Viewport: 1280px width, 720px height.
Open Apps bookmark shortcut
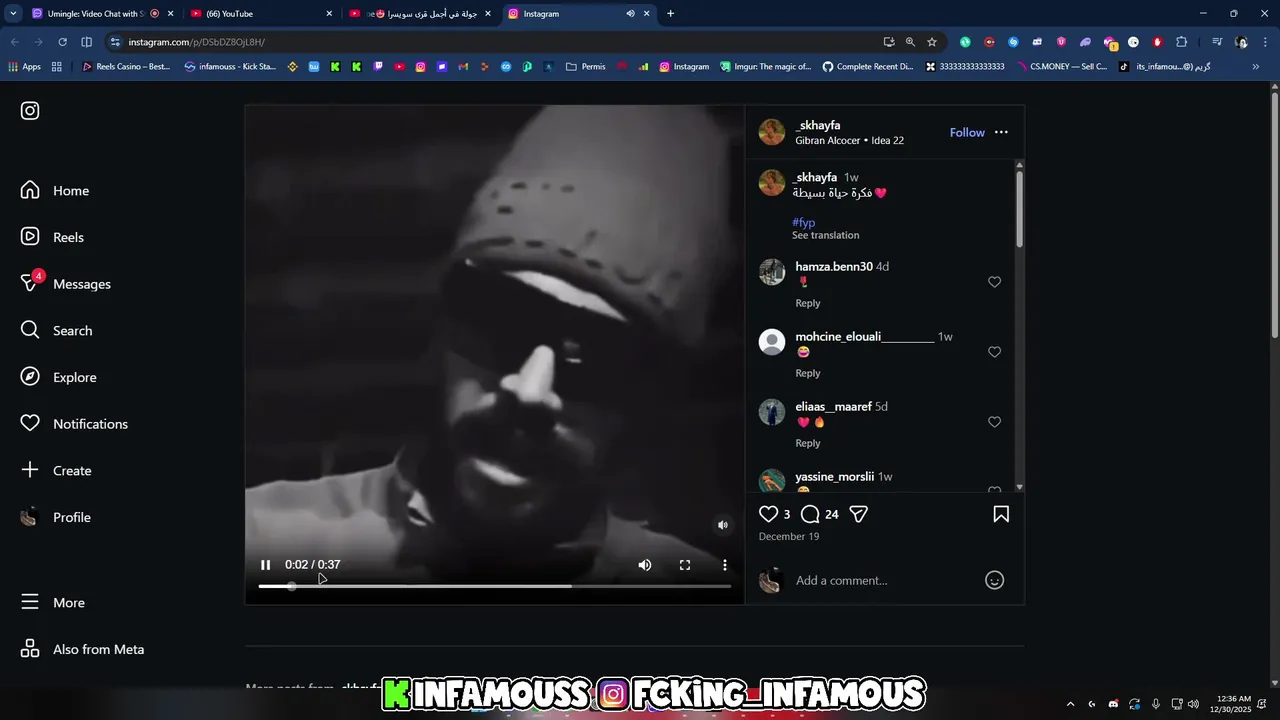pyautogui.click(x=24, y=67)
